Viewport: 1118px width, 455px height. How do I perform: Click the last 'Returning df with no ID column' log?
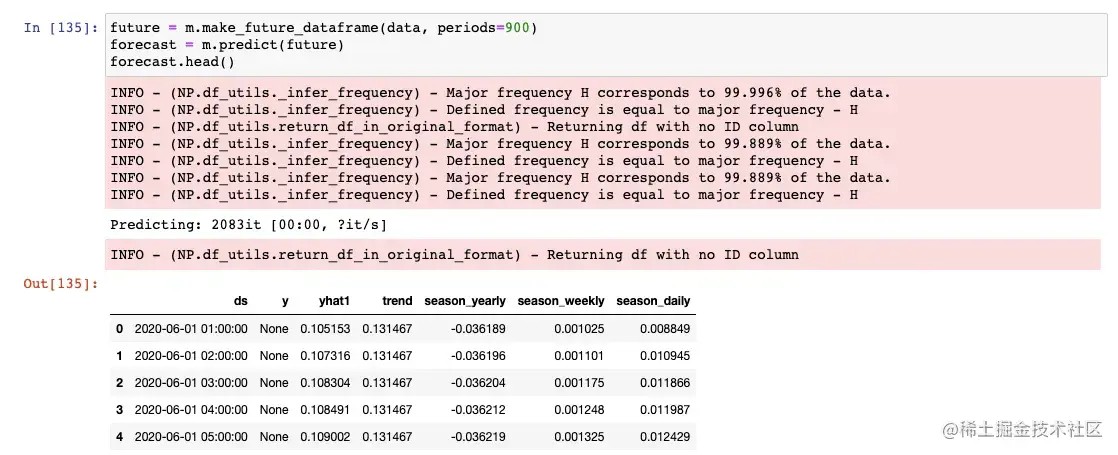point(455,255)
